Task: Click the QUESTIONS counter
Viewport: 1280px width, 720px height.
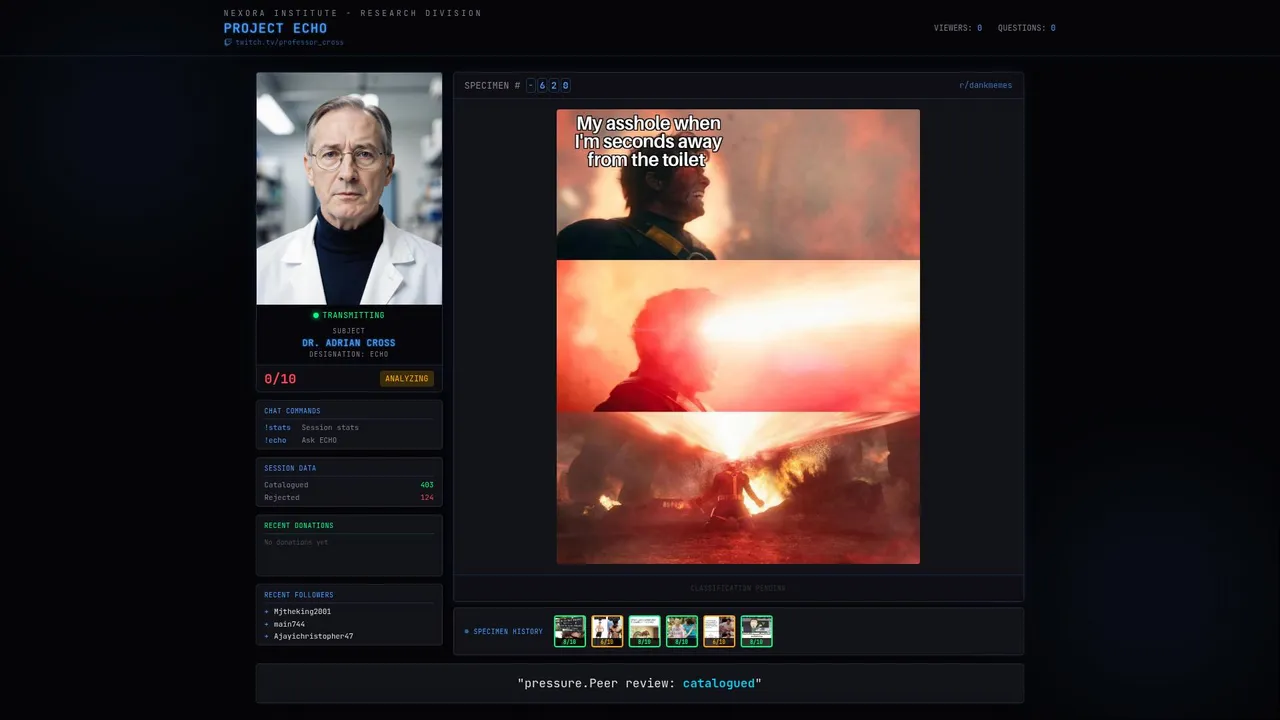Action: click(1027, 28)
